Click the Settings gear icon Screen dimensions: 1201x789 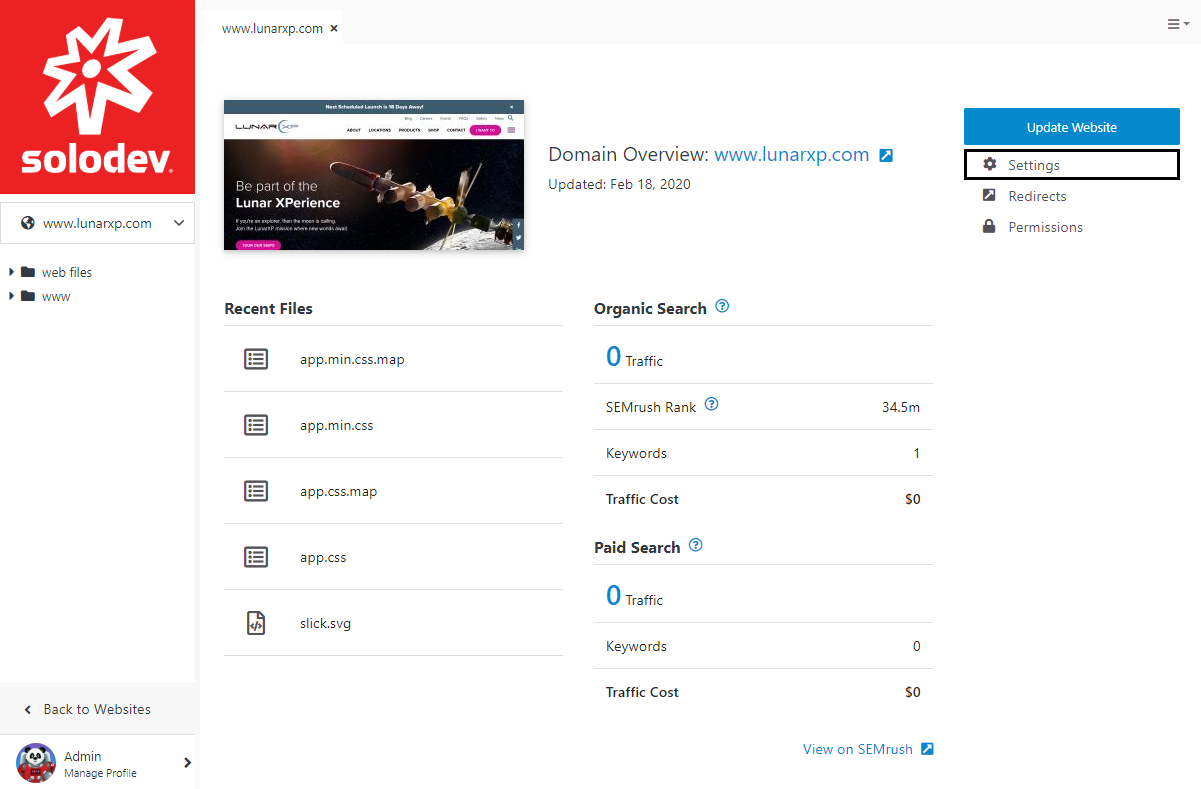click(x=990, y=164)
